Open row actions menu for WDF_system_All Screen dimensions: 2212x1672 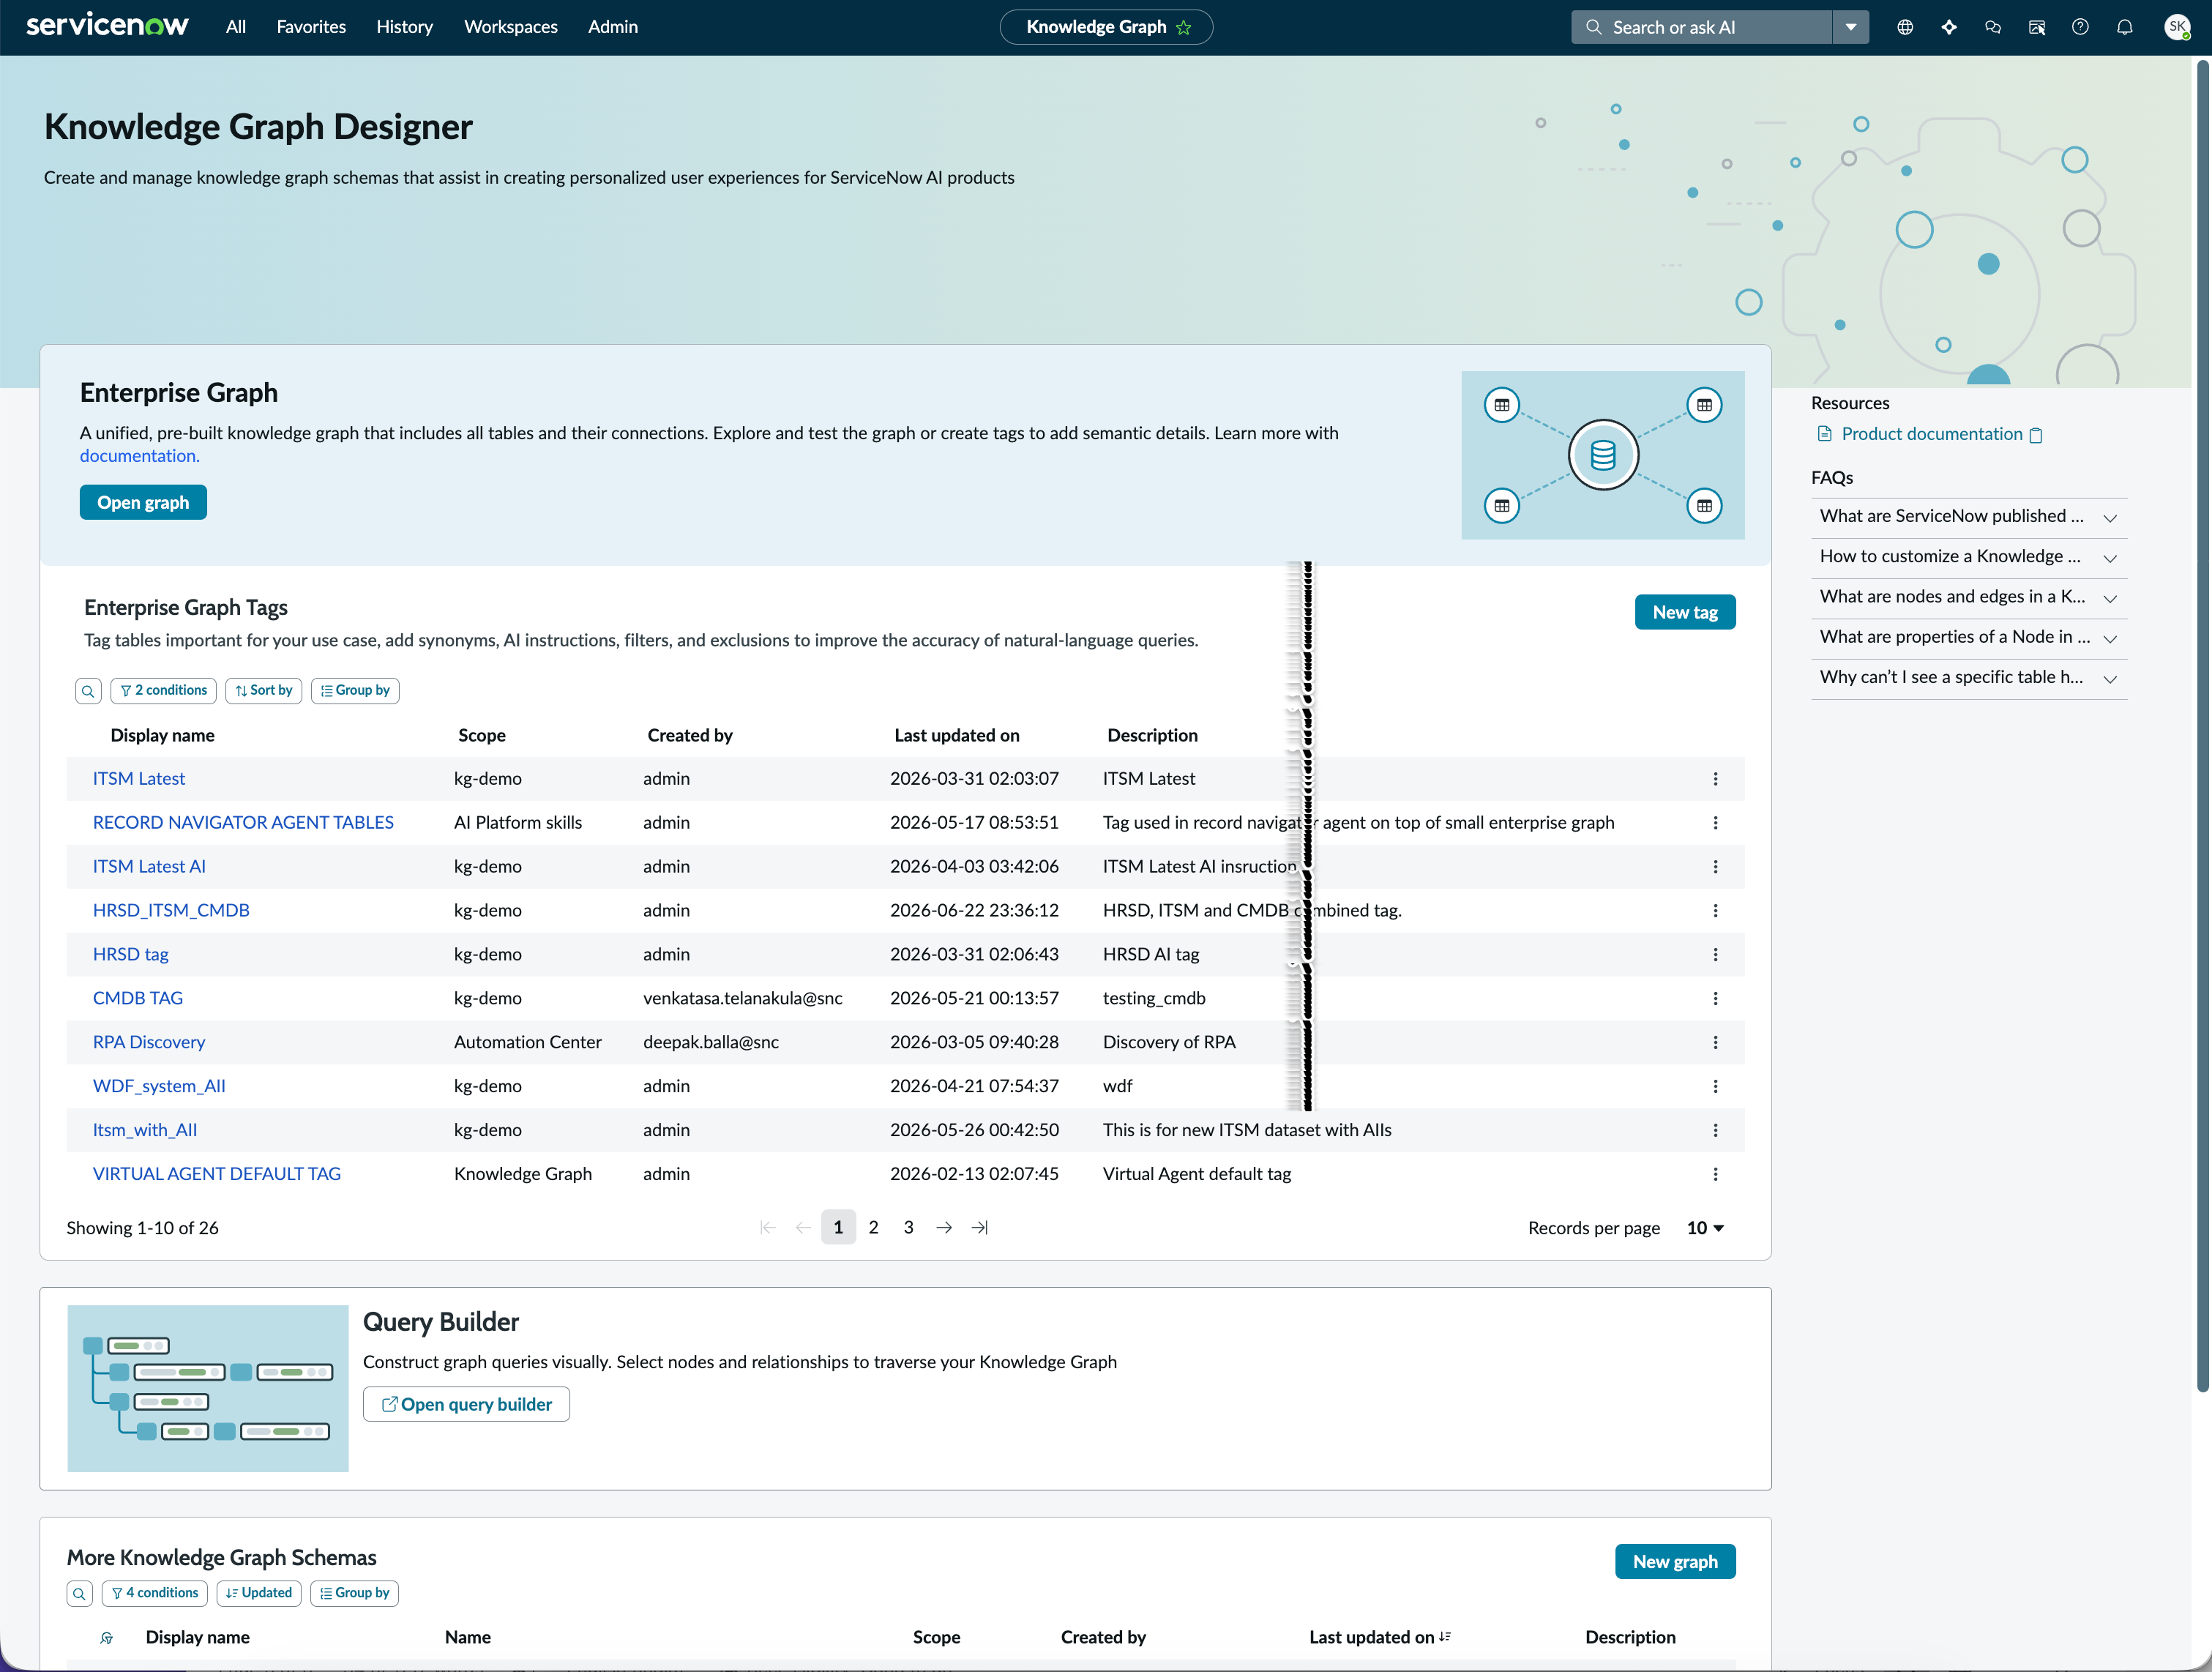[x=1715, y=1086]
